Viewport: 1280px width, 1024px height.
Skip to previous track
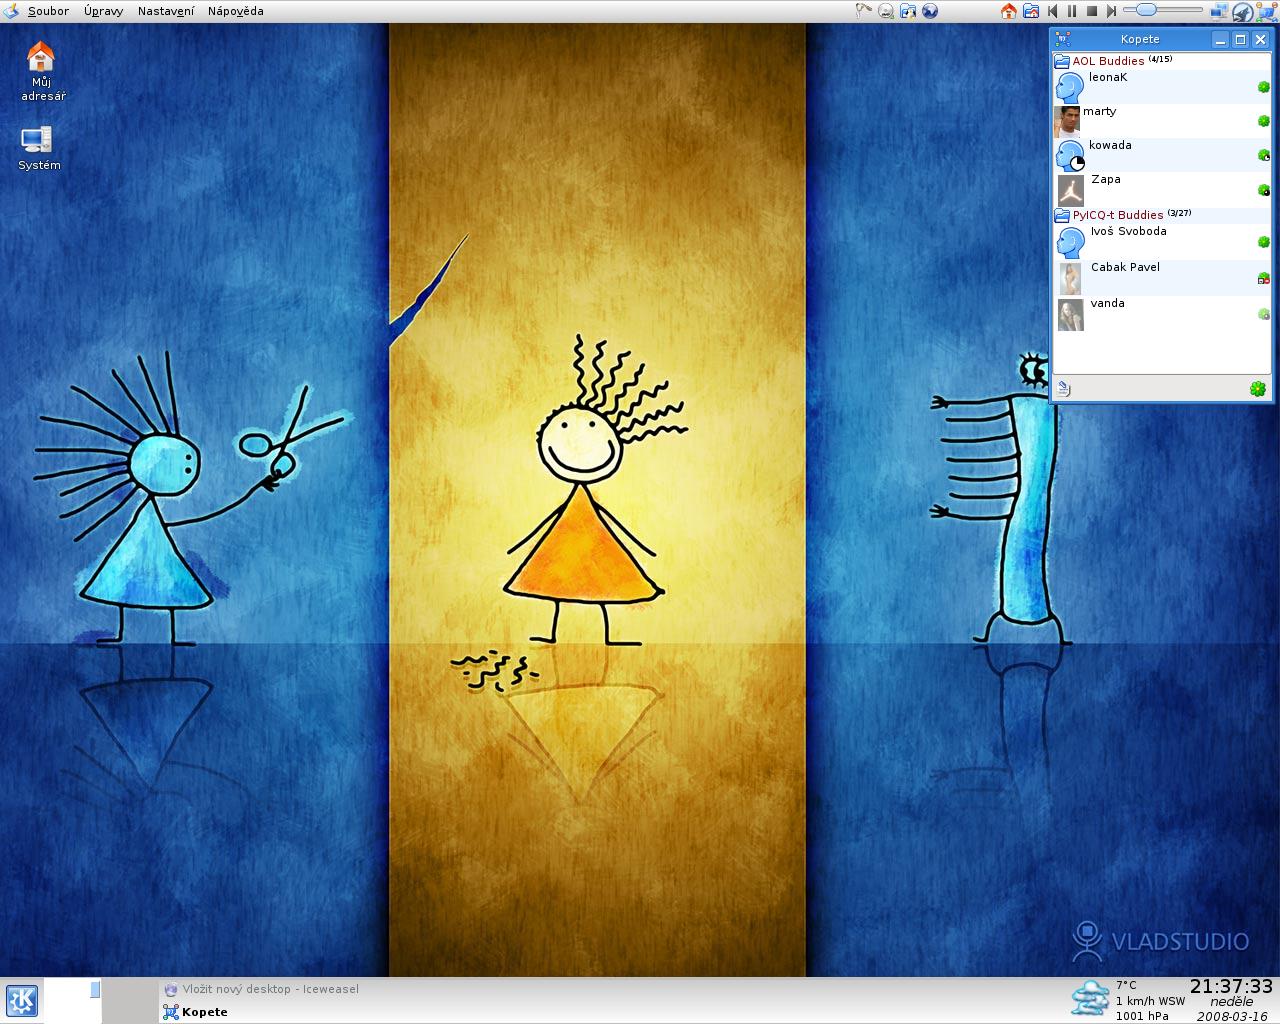tap(1052, 11)
